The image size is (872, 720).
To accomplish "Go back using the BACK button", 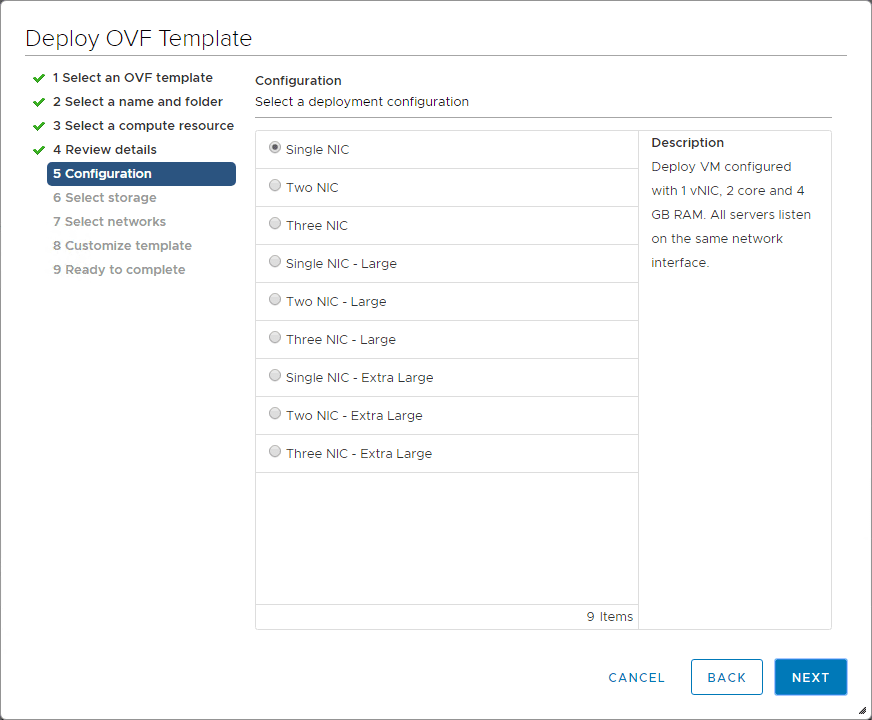I will (x=727, y=677).
